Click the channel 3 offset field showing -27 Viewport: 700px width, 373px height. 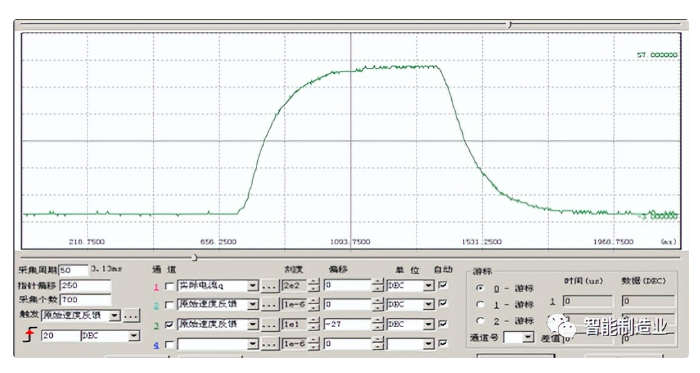[x=348, y=324]
